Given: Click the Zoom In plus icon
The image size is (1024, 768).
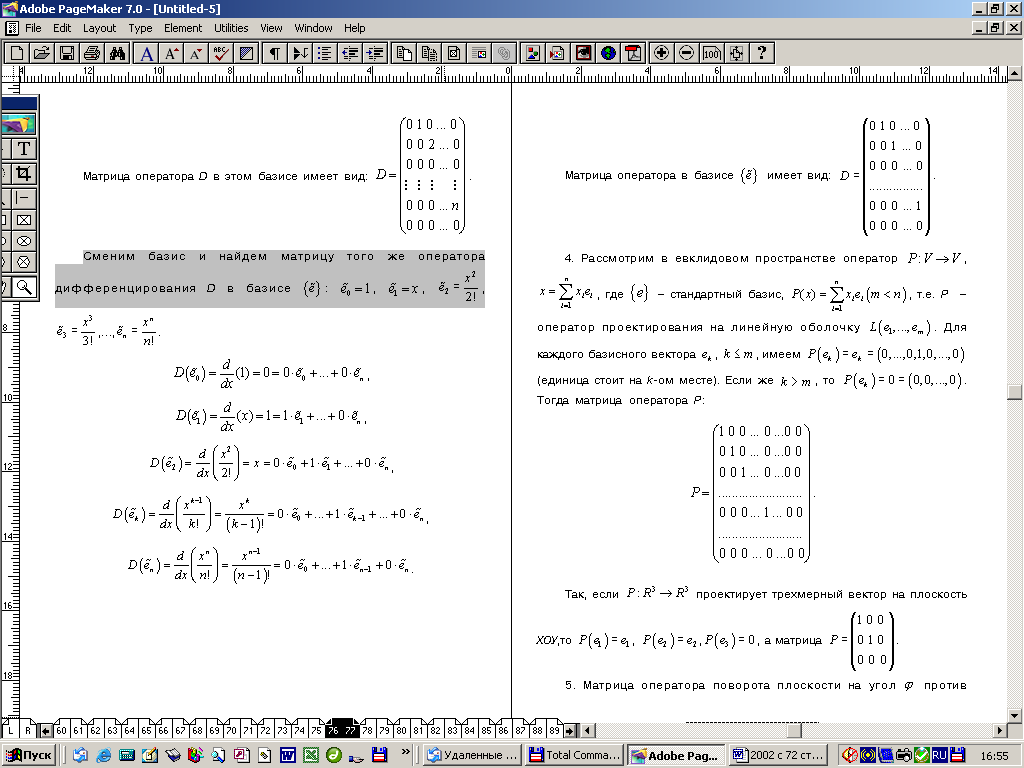Looking at the screenshot, I should coord(662,53).
